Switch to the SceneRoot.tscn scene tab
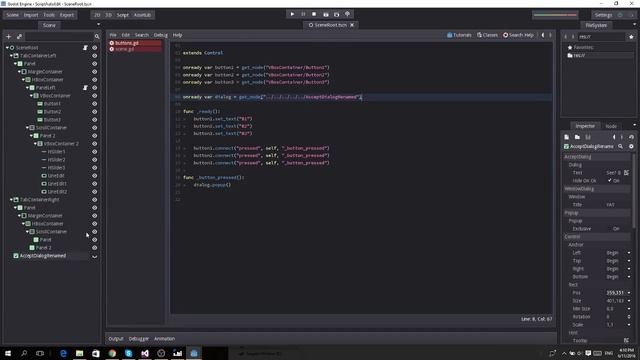The image size is (640, 360). (x=331, y=25)
